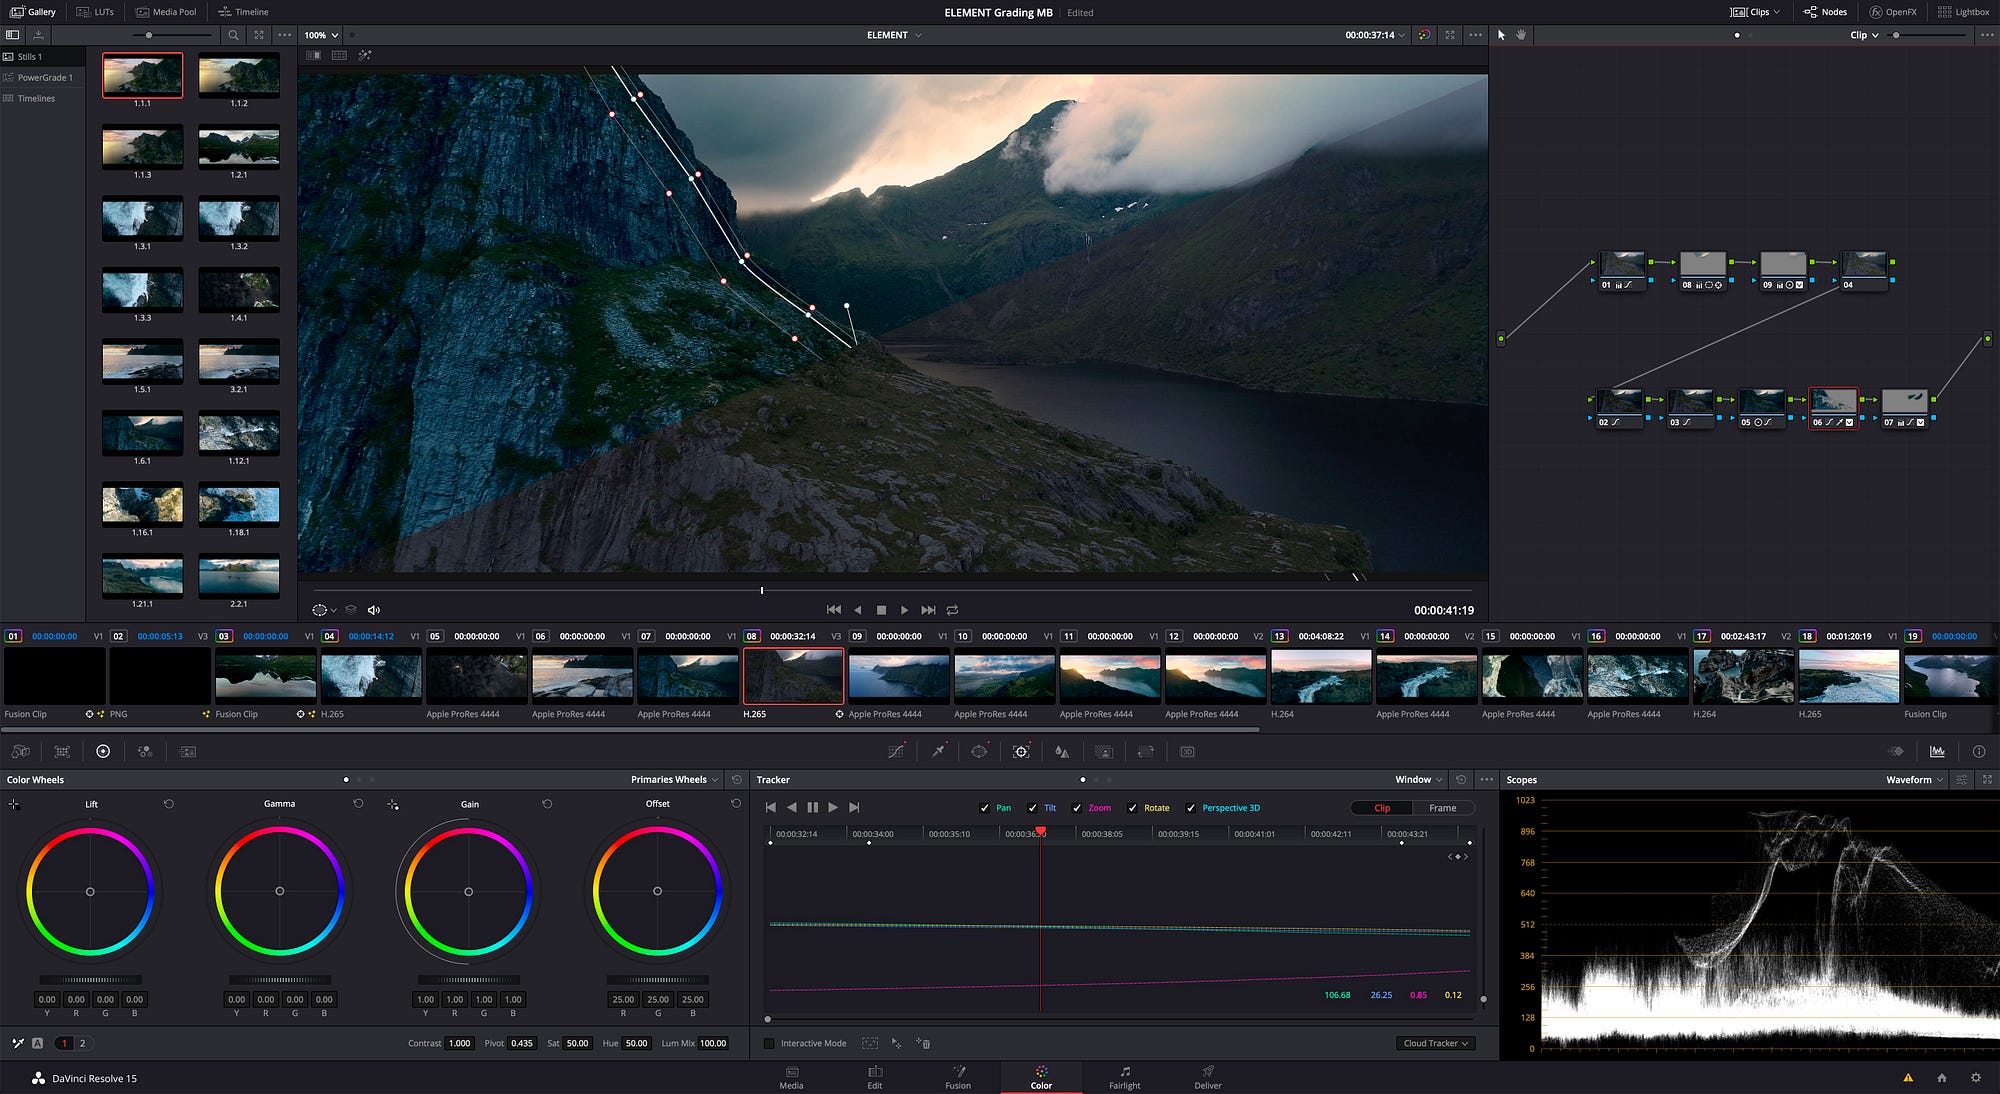Enable Interactive Mode checkbox
Image resolution: width=2000 pixels, height=1094 pixels.
[769, 1043]
